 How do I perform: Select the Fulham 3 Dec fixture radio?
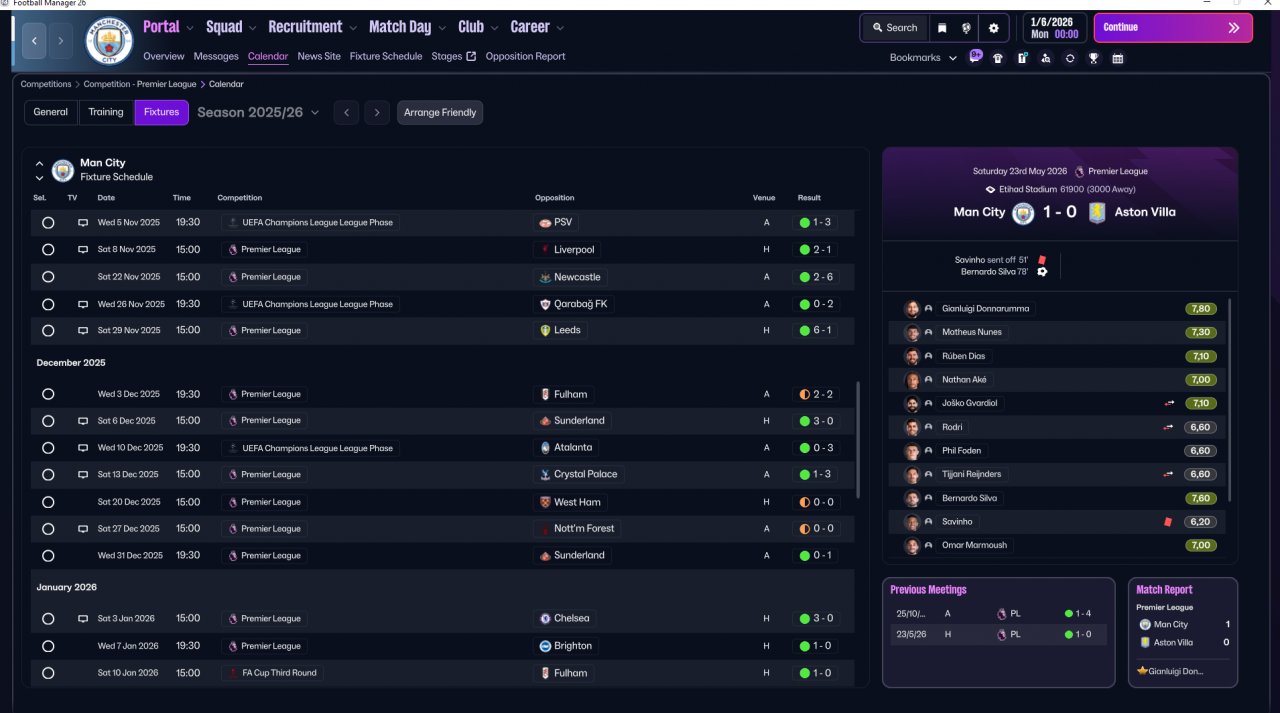tap(48, 394)
